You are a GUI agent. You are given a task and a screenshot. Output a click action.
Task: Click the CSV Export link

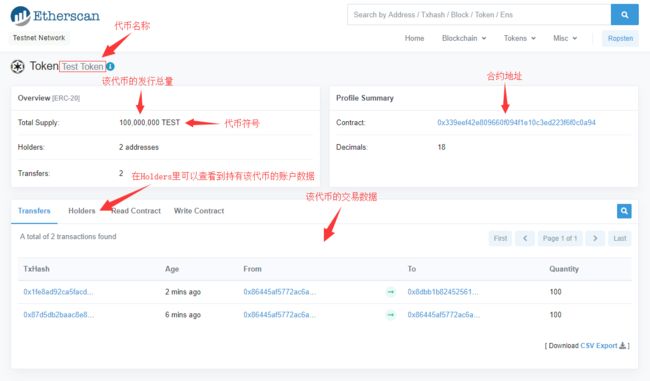click(x=599, y=346)
